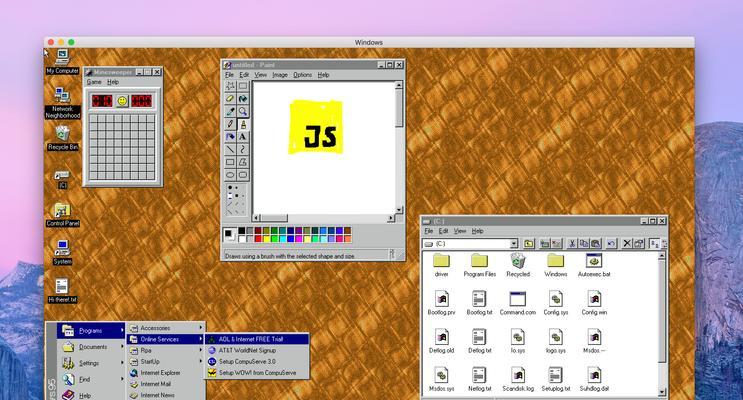Screen dimensions: 743x400
Task: Pick the Curve tool in Paint
Action: click(x=243, y=149)
